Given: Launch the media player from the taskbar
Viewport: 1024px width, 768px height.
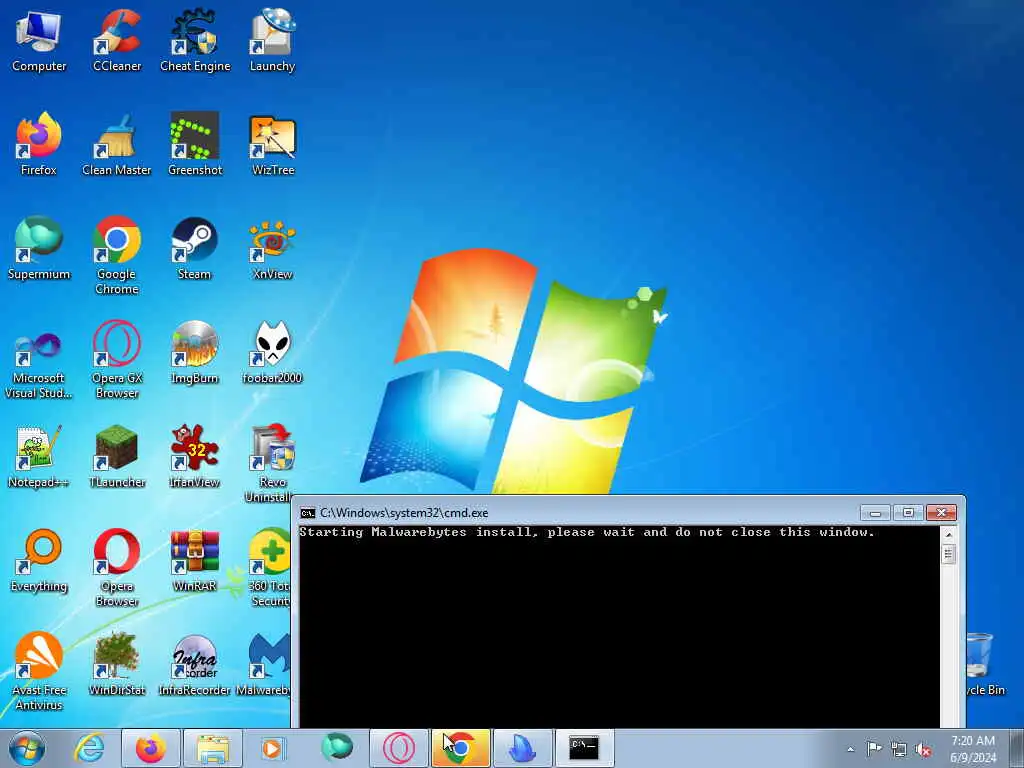Looking at the screenshot, I should (x=272, y=748).
